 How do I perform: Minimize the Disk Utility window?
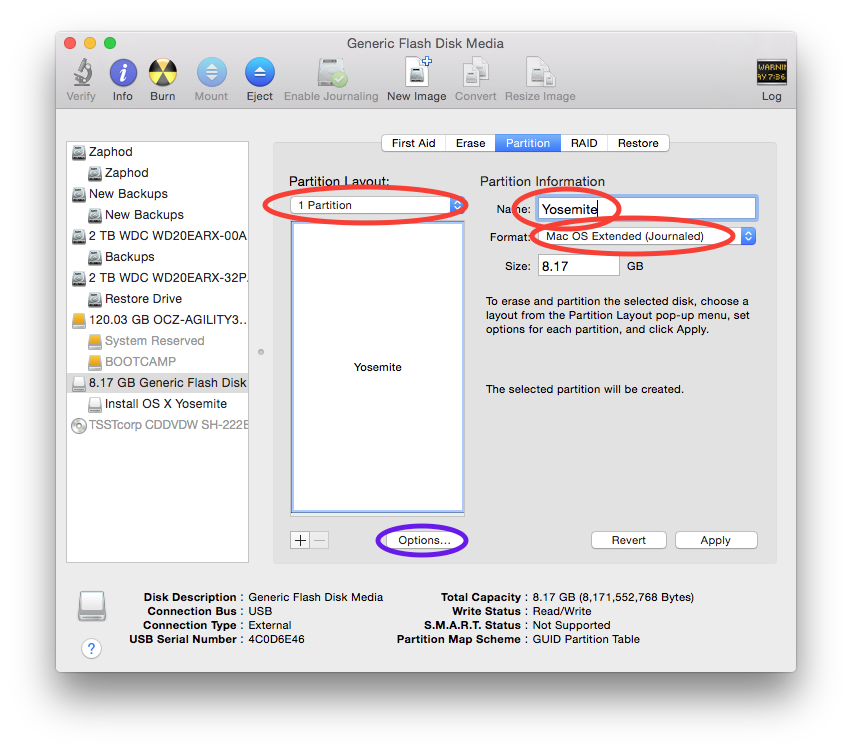pos(90,43)
